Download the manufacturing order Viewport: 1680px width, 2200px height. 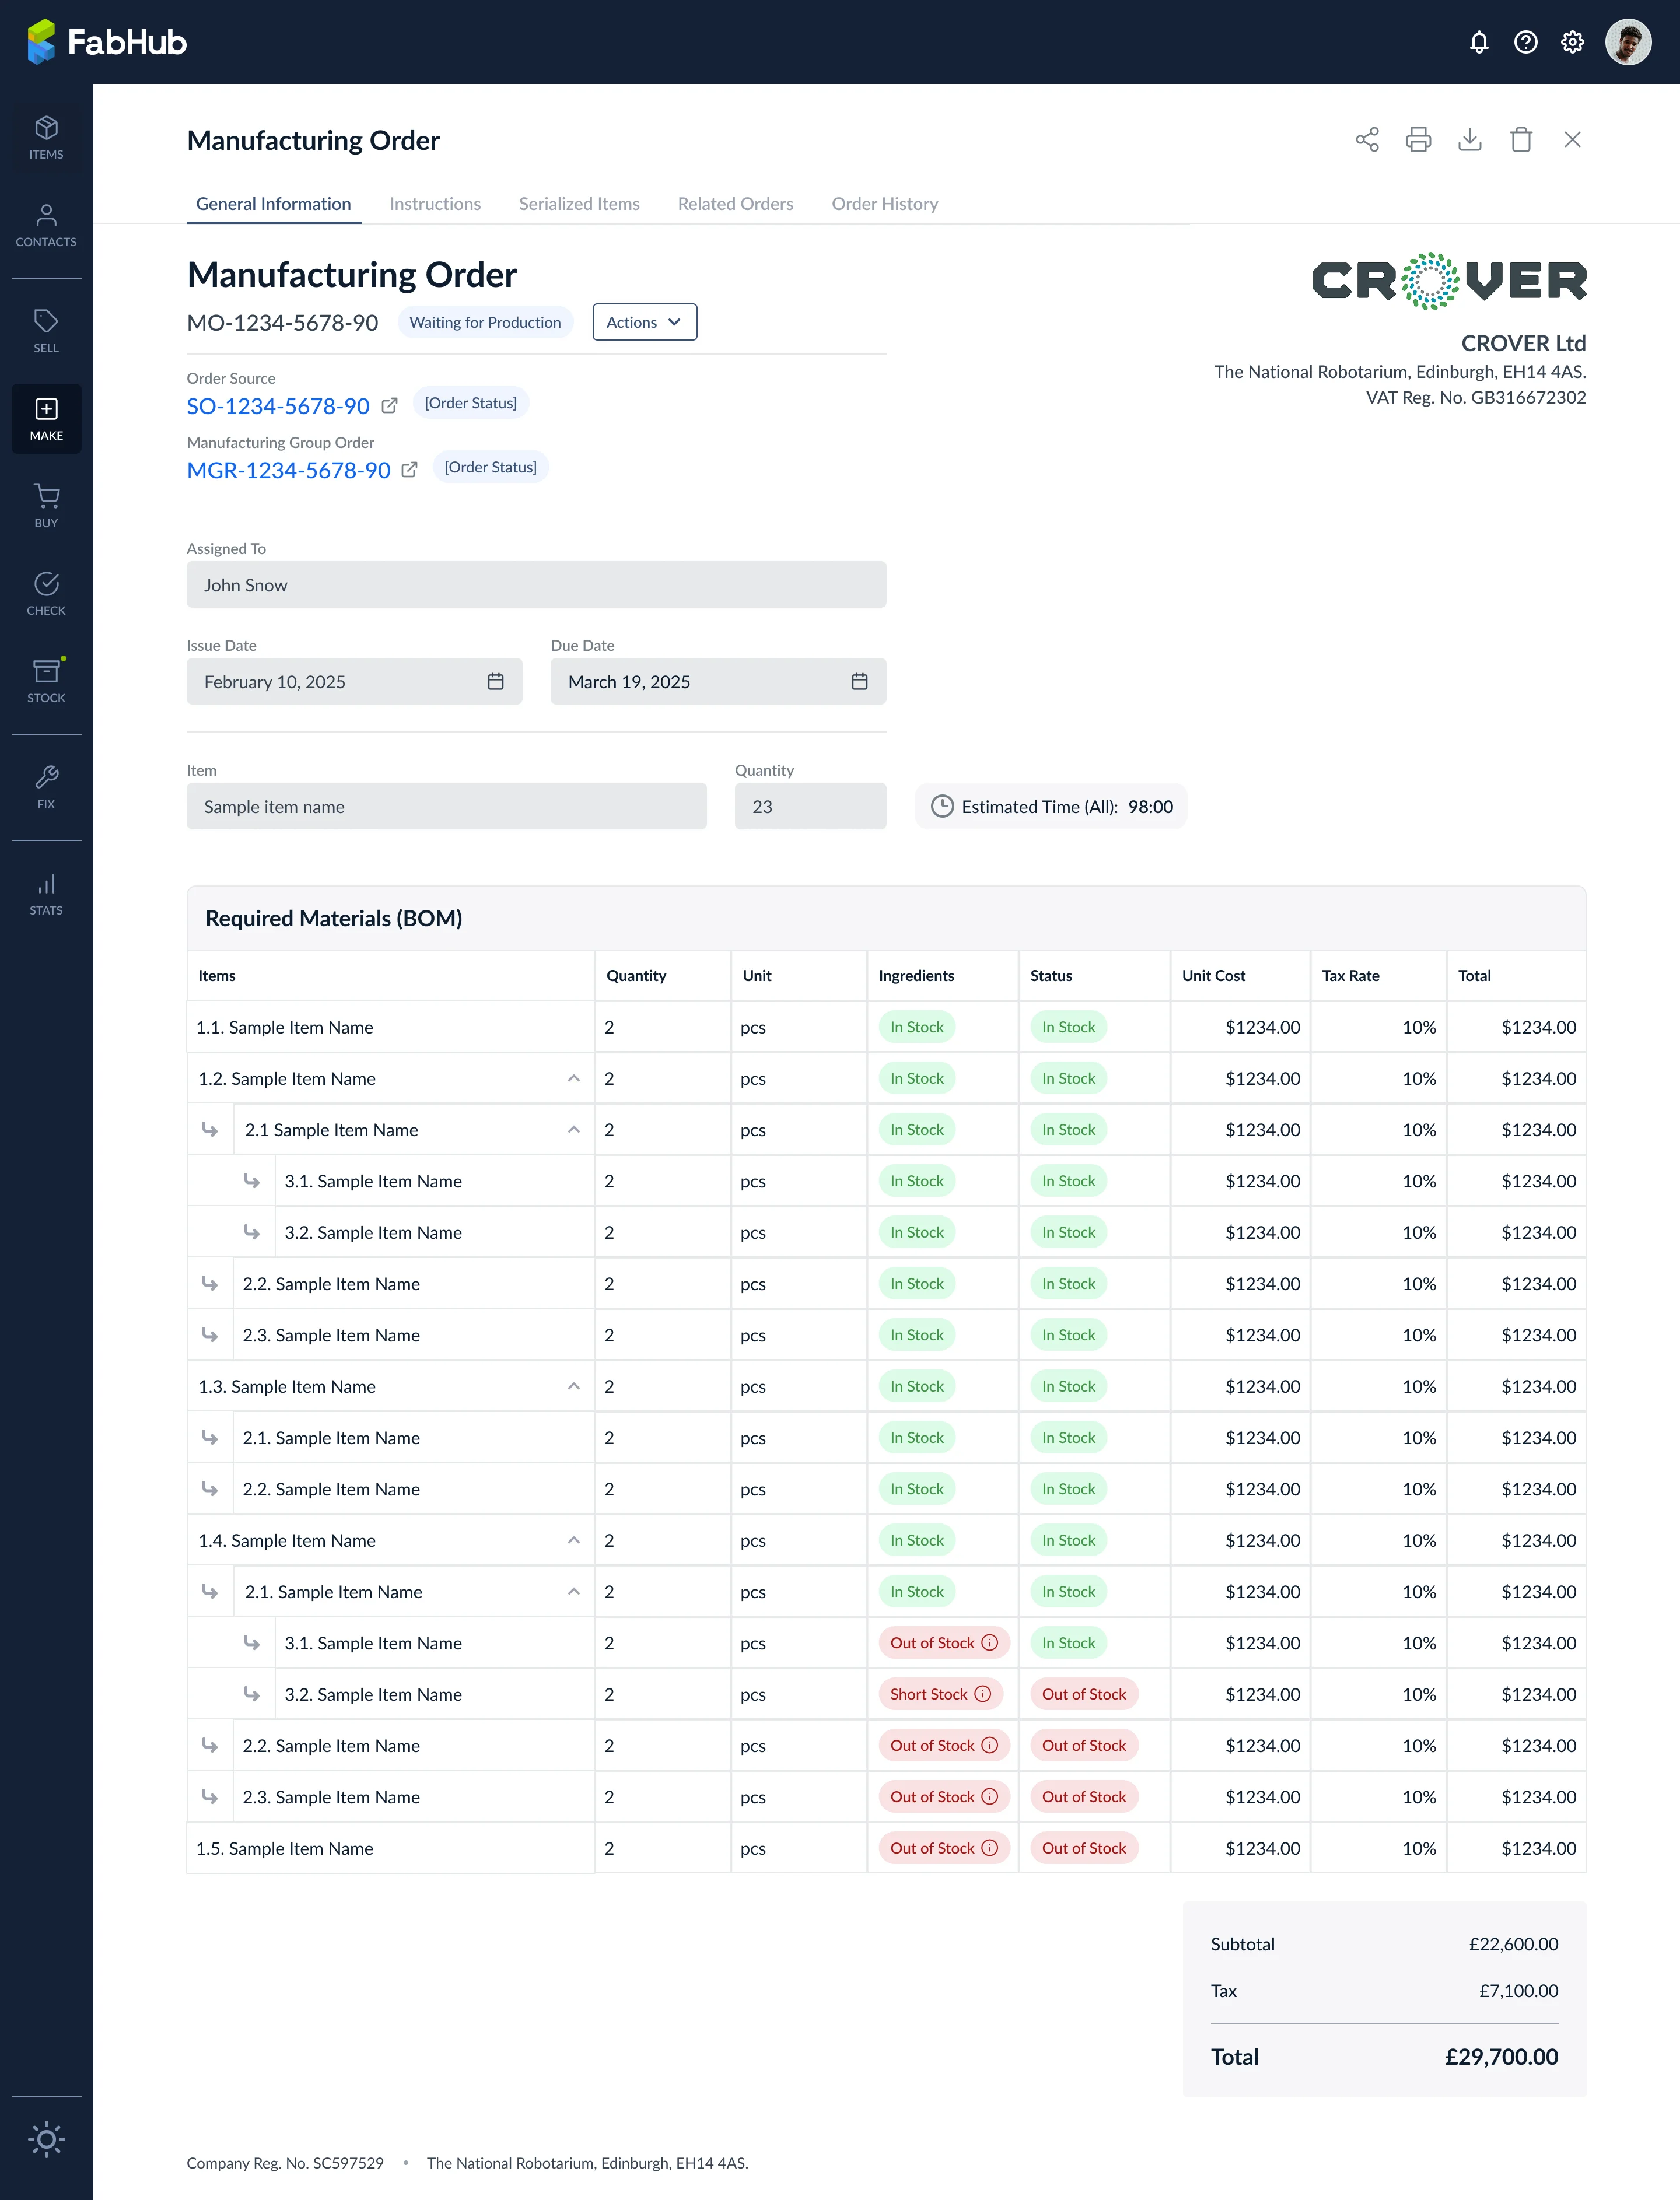[1469, 140]
